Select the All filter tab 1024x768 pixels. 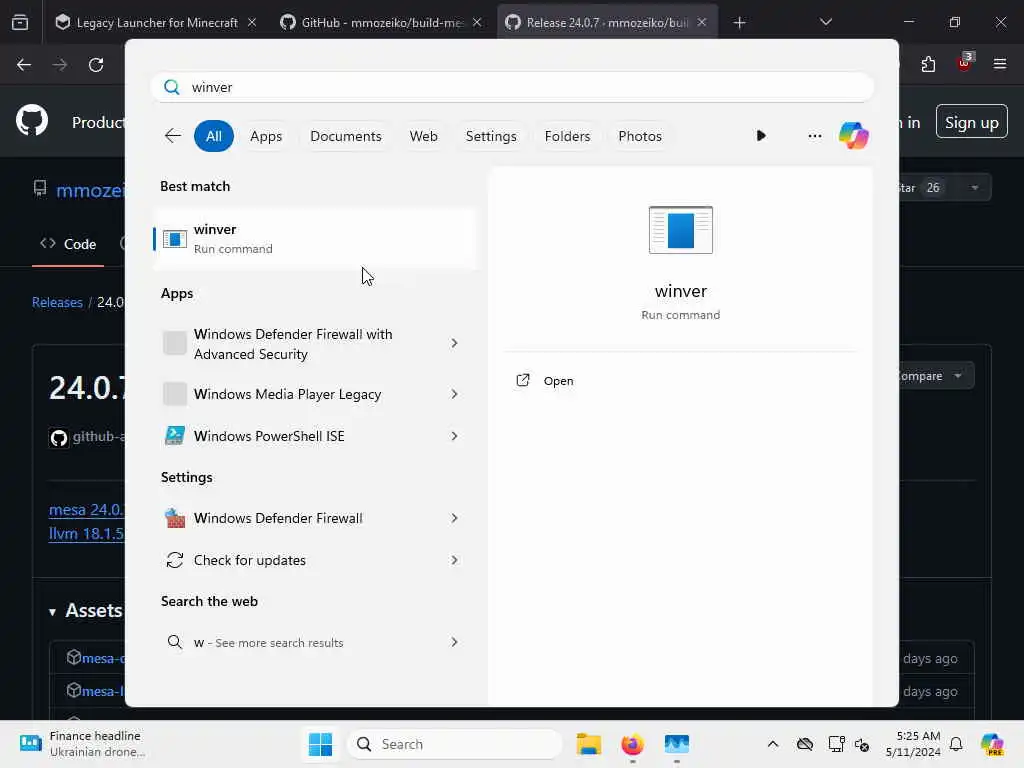[214, 136]
